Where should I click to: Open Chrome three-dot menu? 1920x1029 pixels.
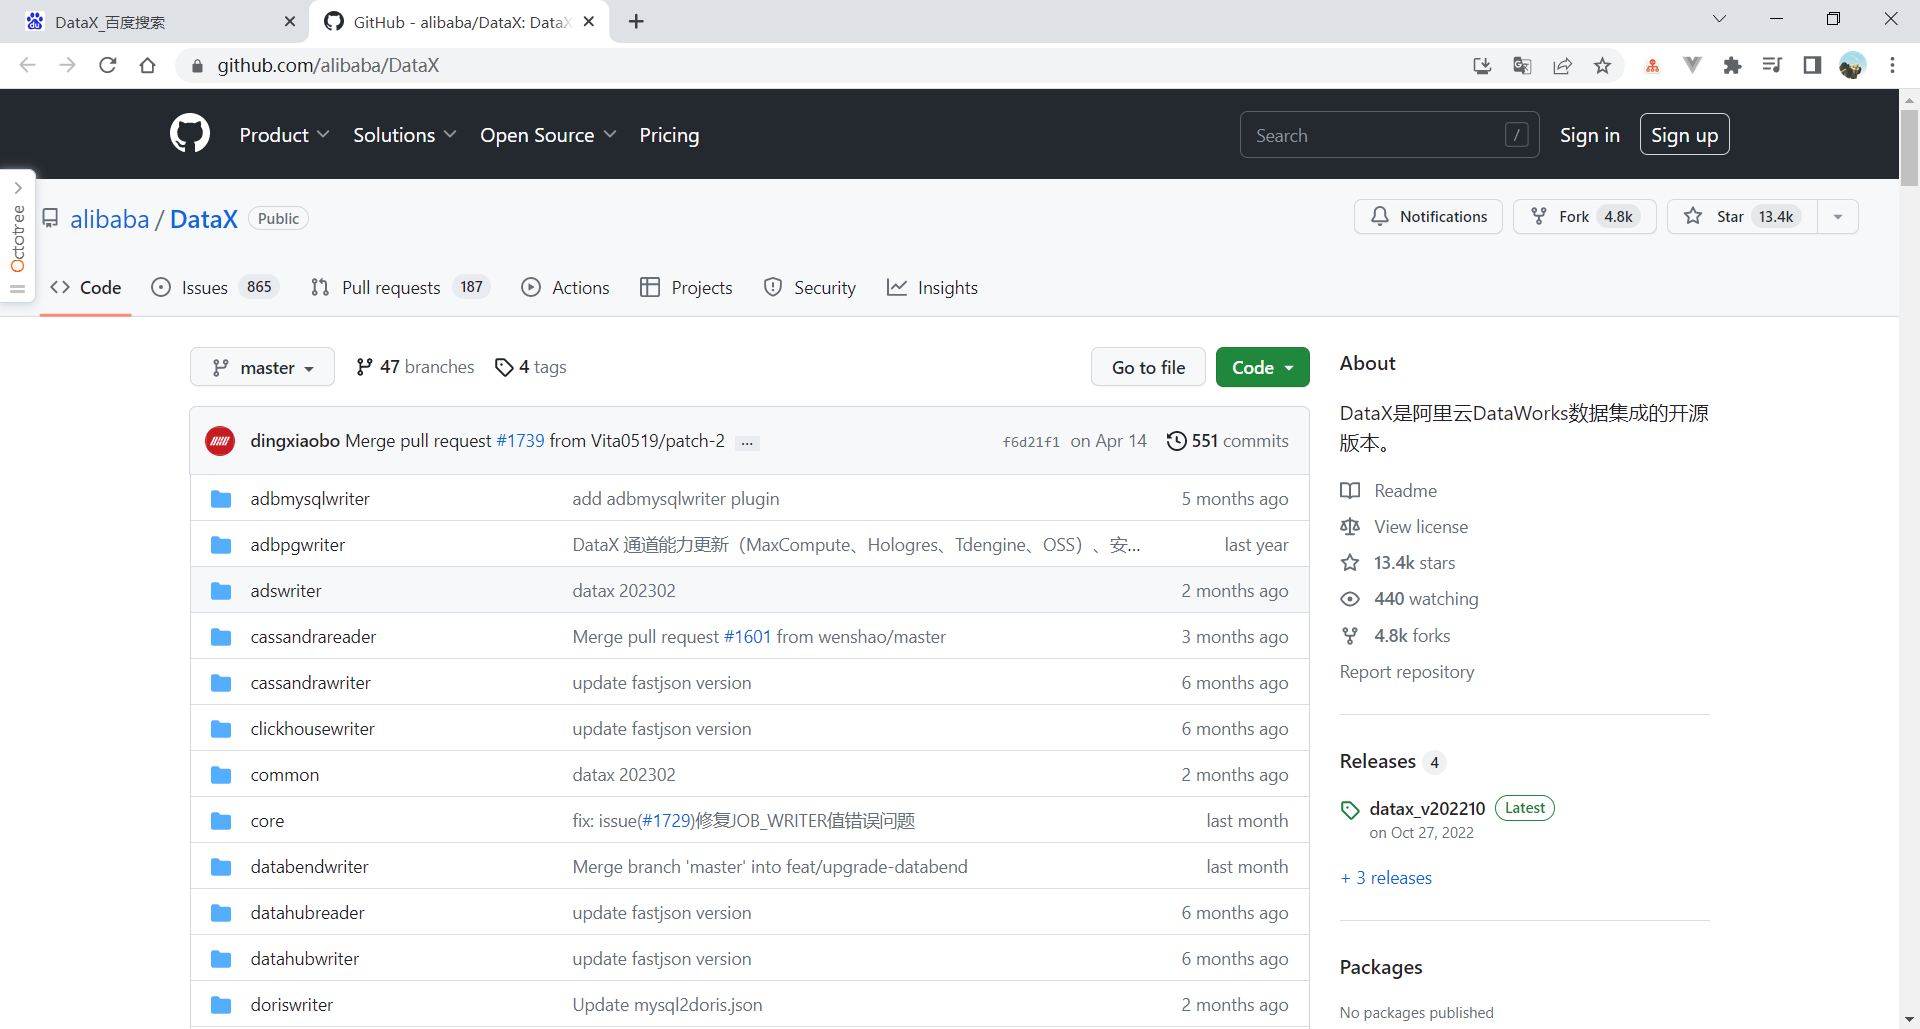point(1892,65)
